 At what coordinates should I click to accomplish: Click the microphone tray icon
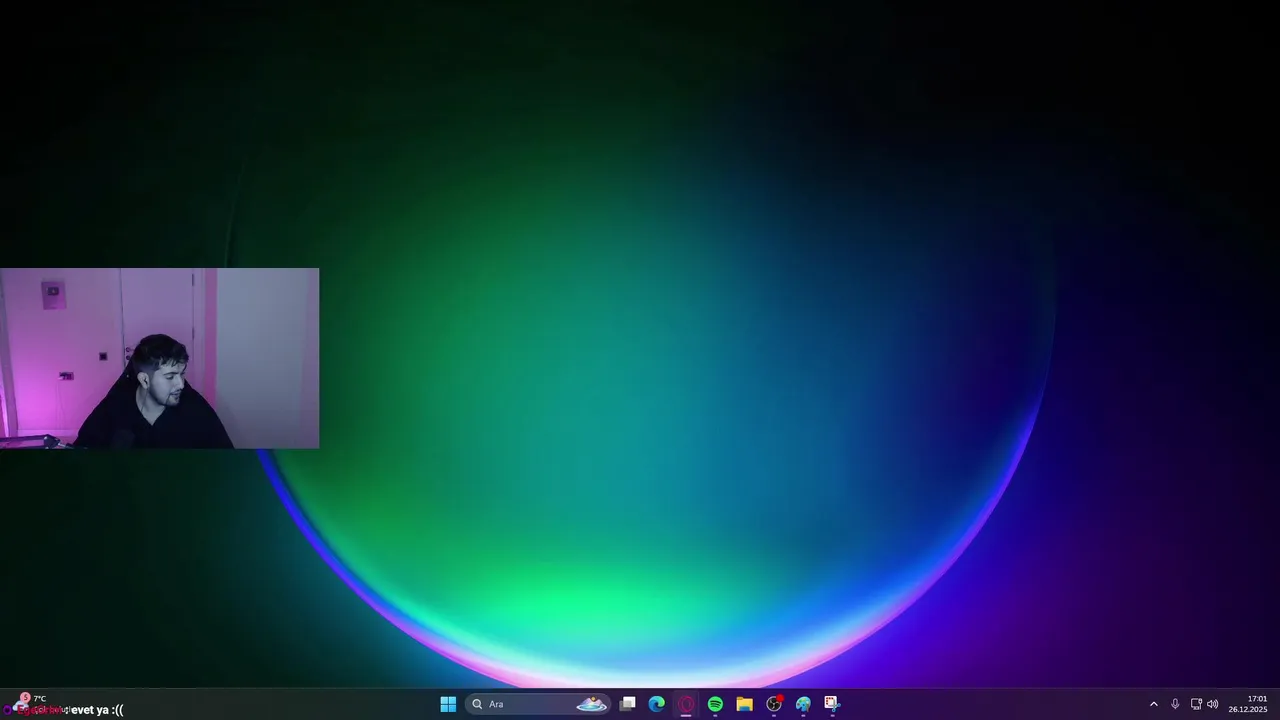(1175, 704)
